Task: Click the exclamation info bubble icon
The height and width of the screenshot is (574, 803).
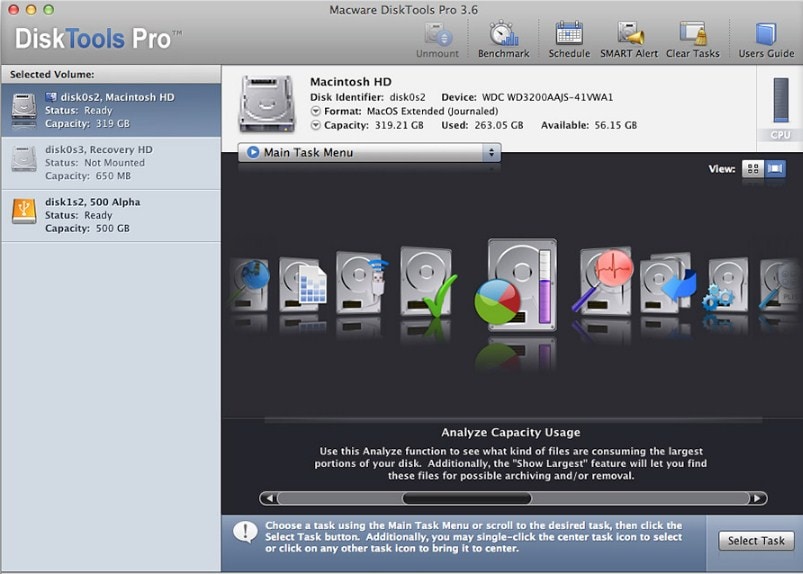Action: (x=245, y=533)
